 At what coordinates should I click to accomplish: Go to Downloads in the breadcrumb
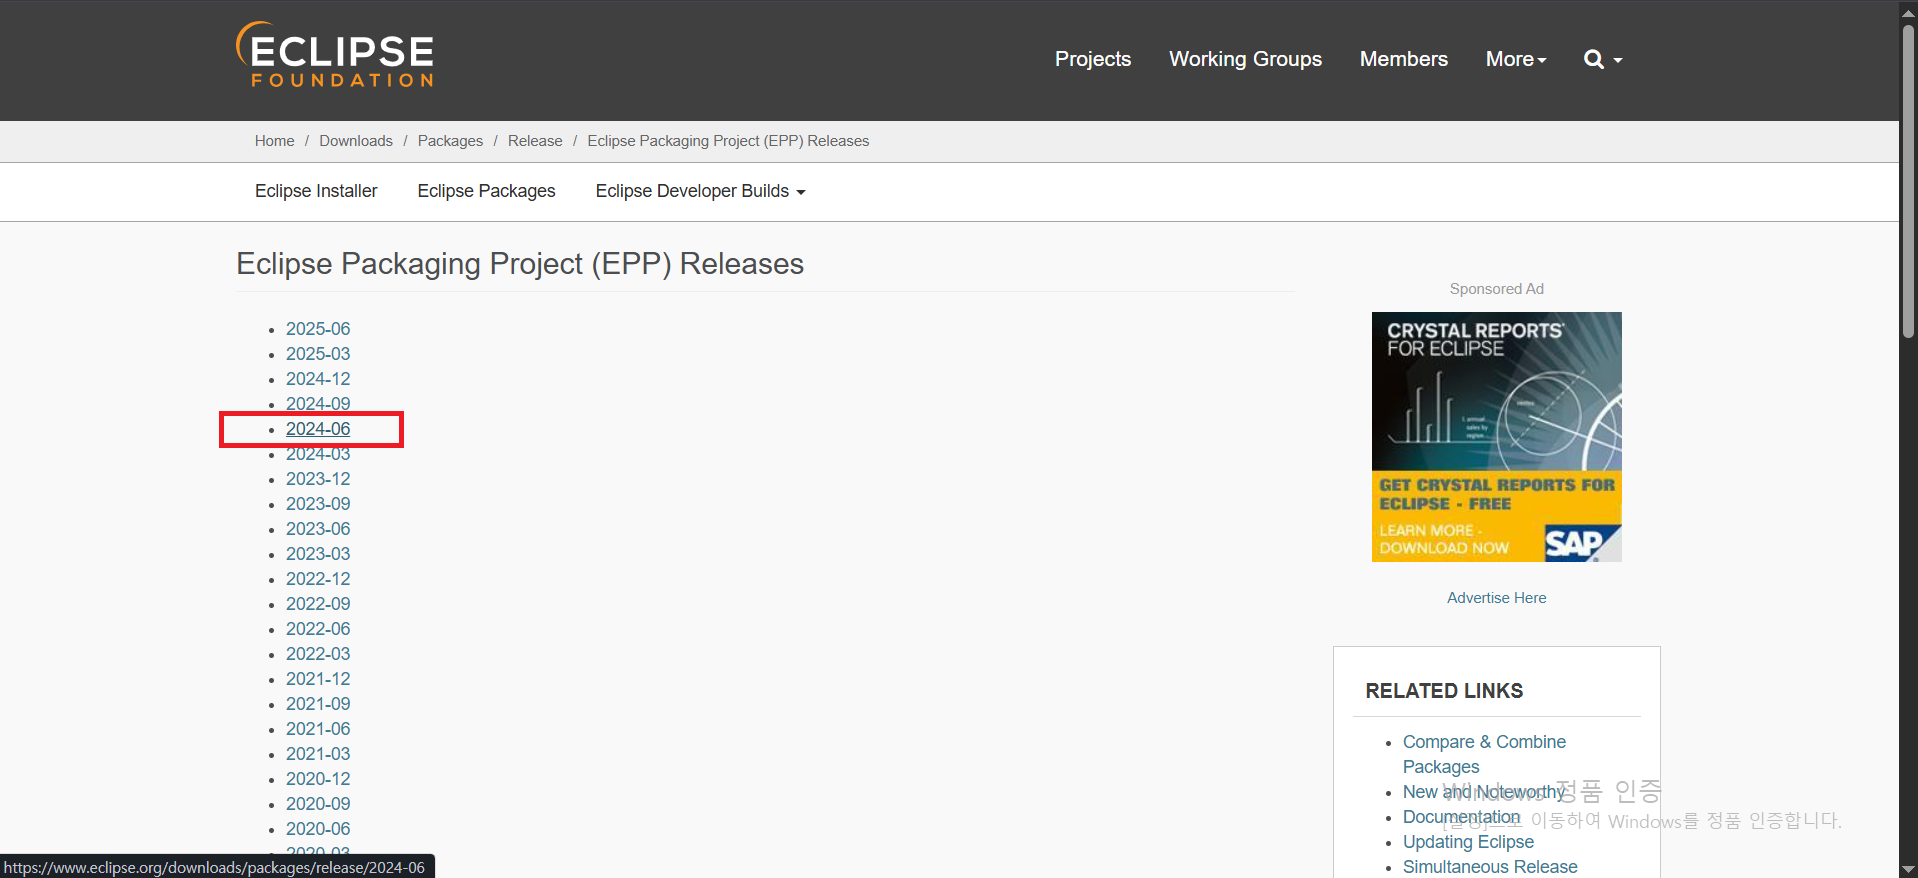pos(356,141)
